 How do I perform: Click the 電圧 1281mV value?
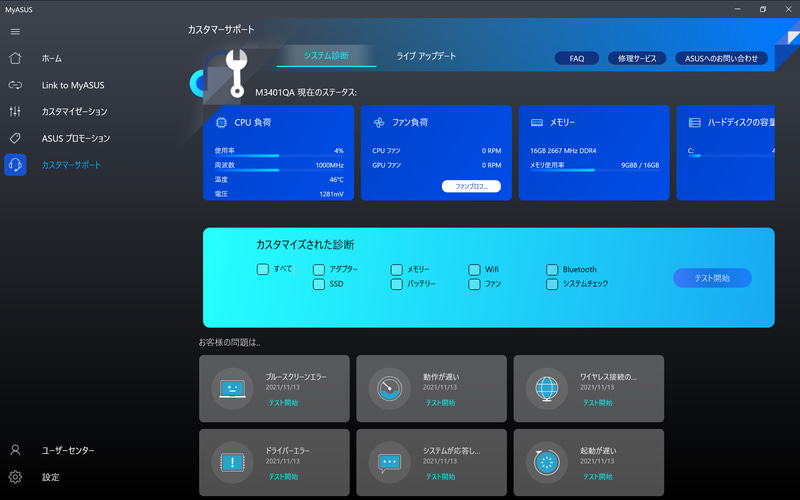[331, 194]
